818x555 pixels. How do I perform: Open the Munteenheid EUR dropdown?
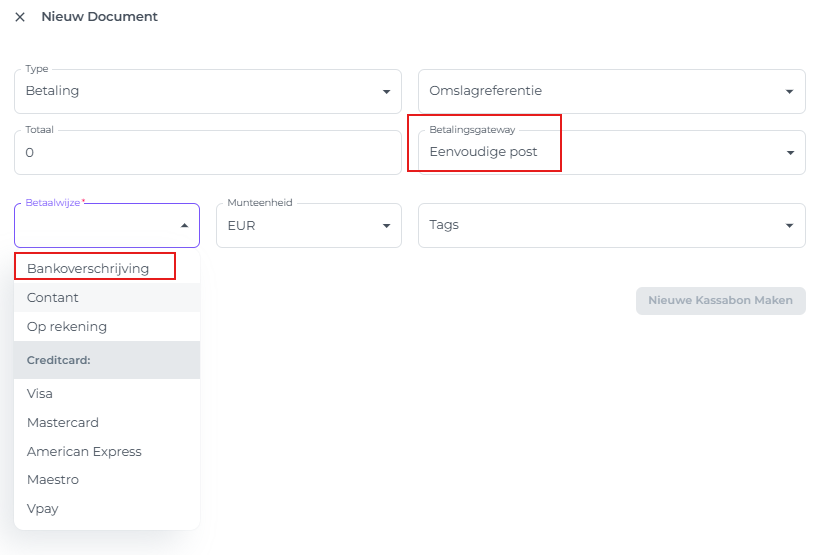[x=308, y=226]
